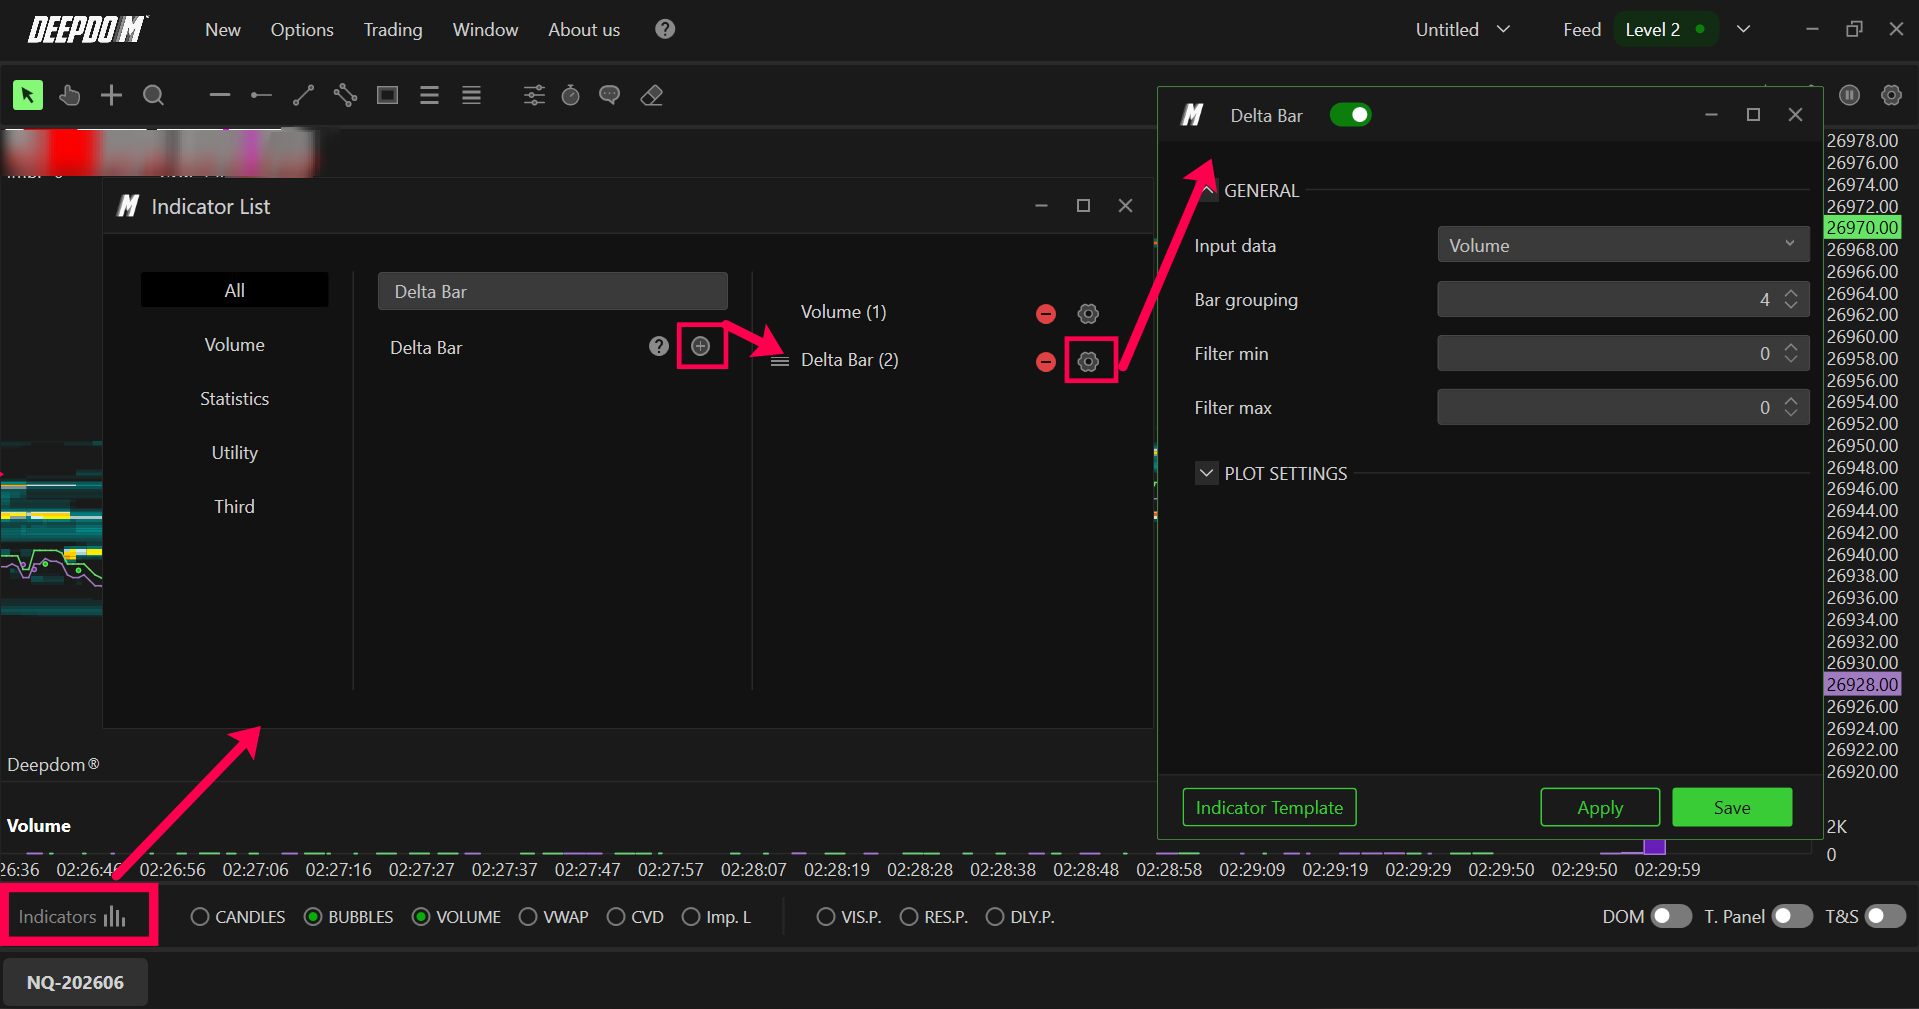1919x1009 pixels.
Task: Switch on the T&S toggle
Action: pyautogui.click(x=1886, y=916)
